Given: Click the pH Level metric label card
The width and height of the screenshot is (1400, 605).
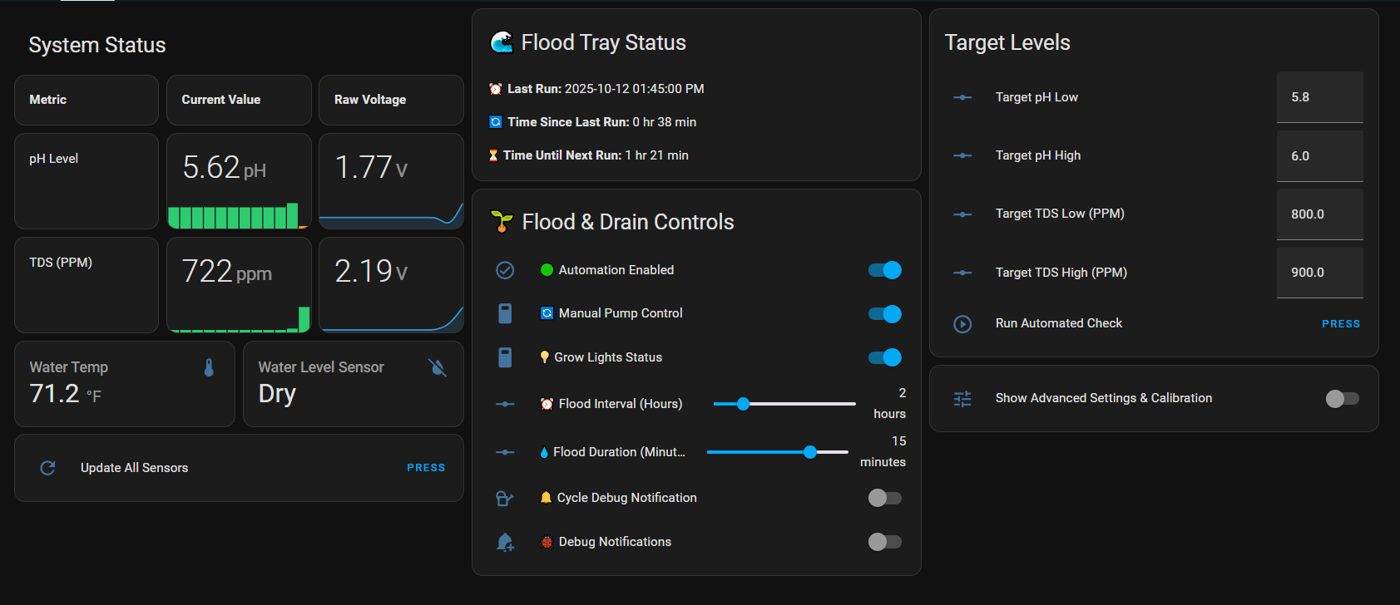Looking at the screenshot, I should tap(86, 181).
